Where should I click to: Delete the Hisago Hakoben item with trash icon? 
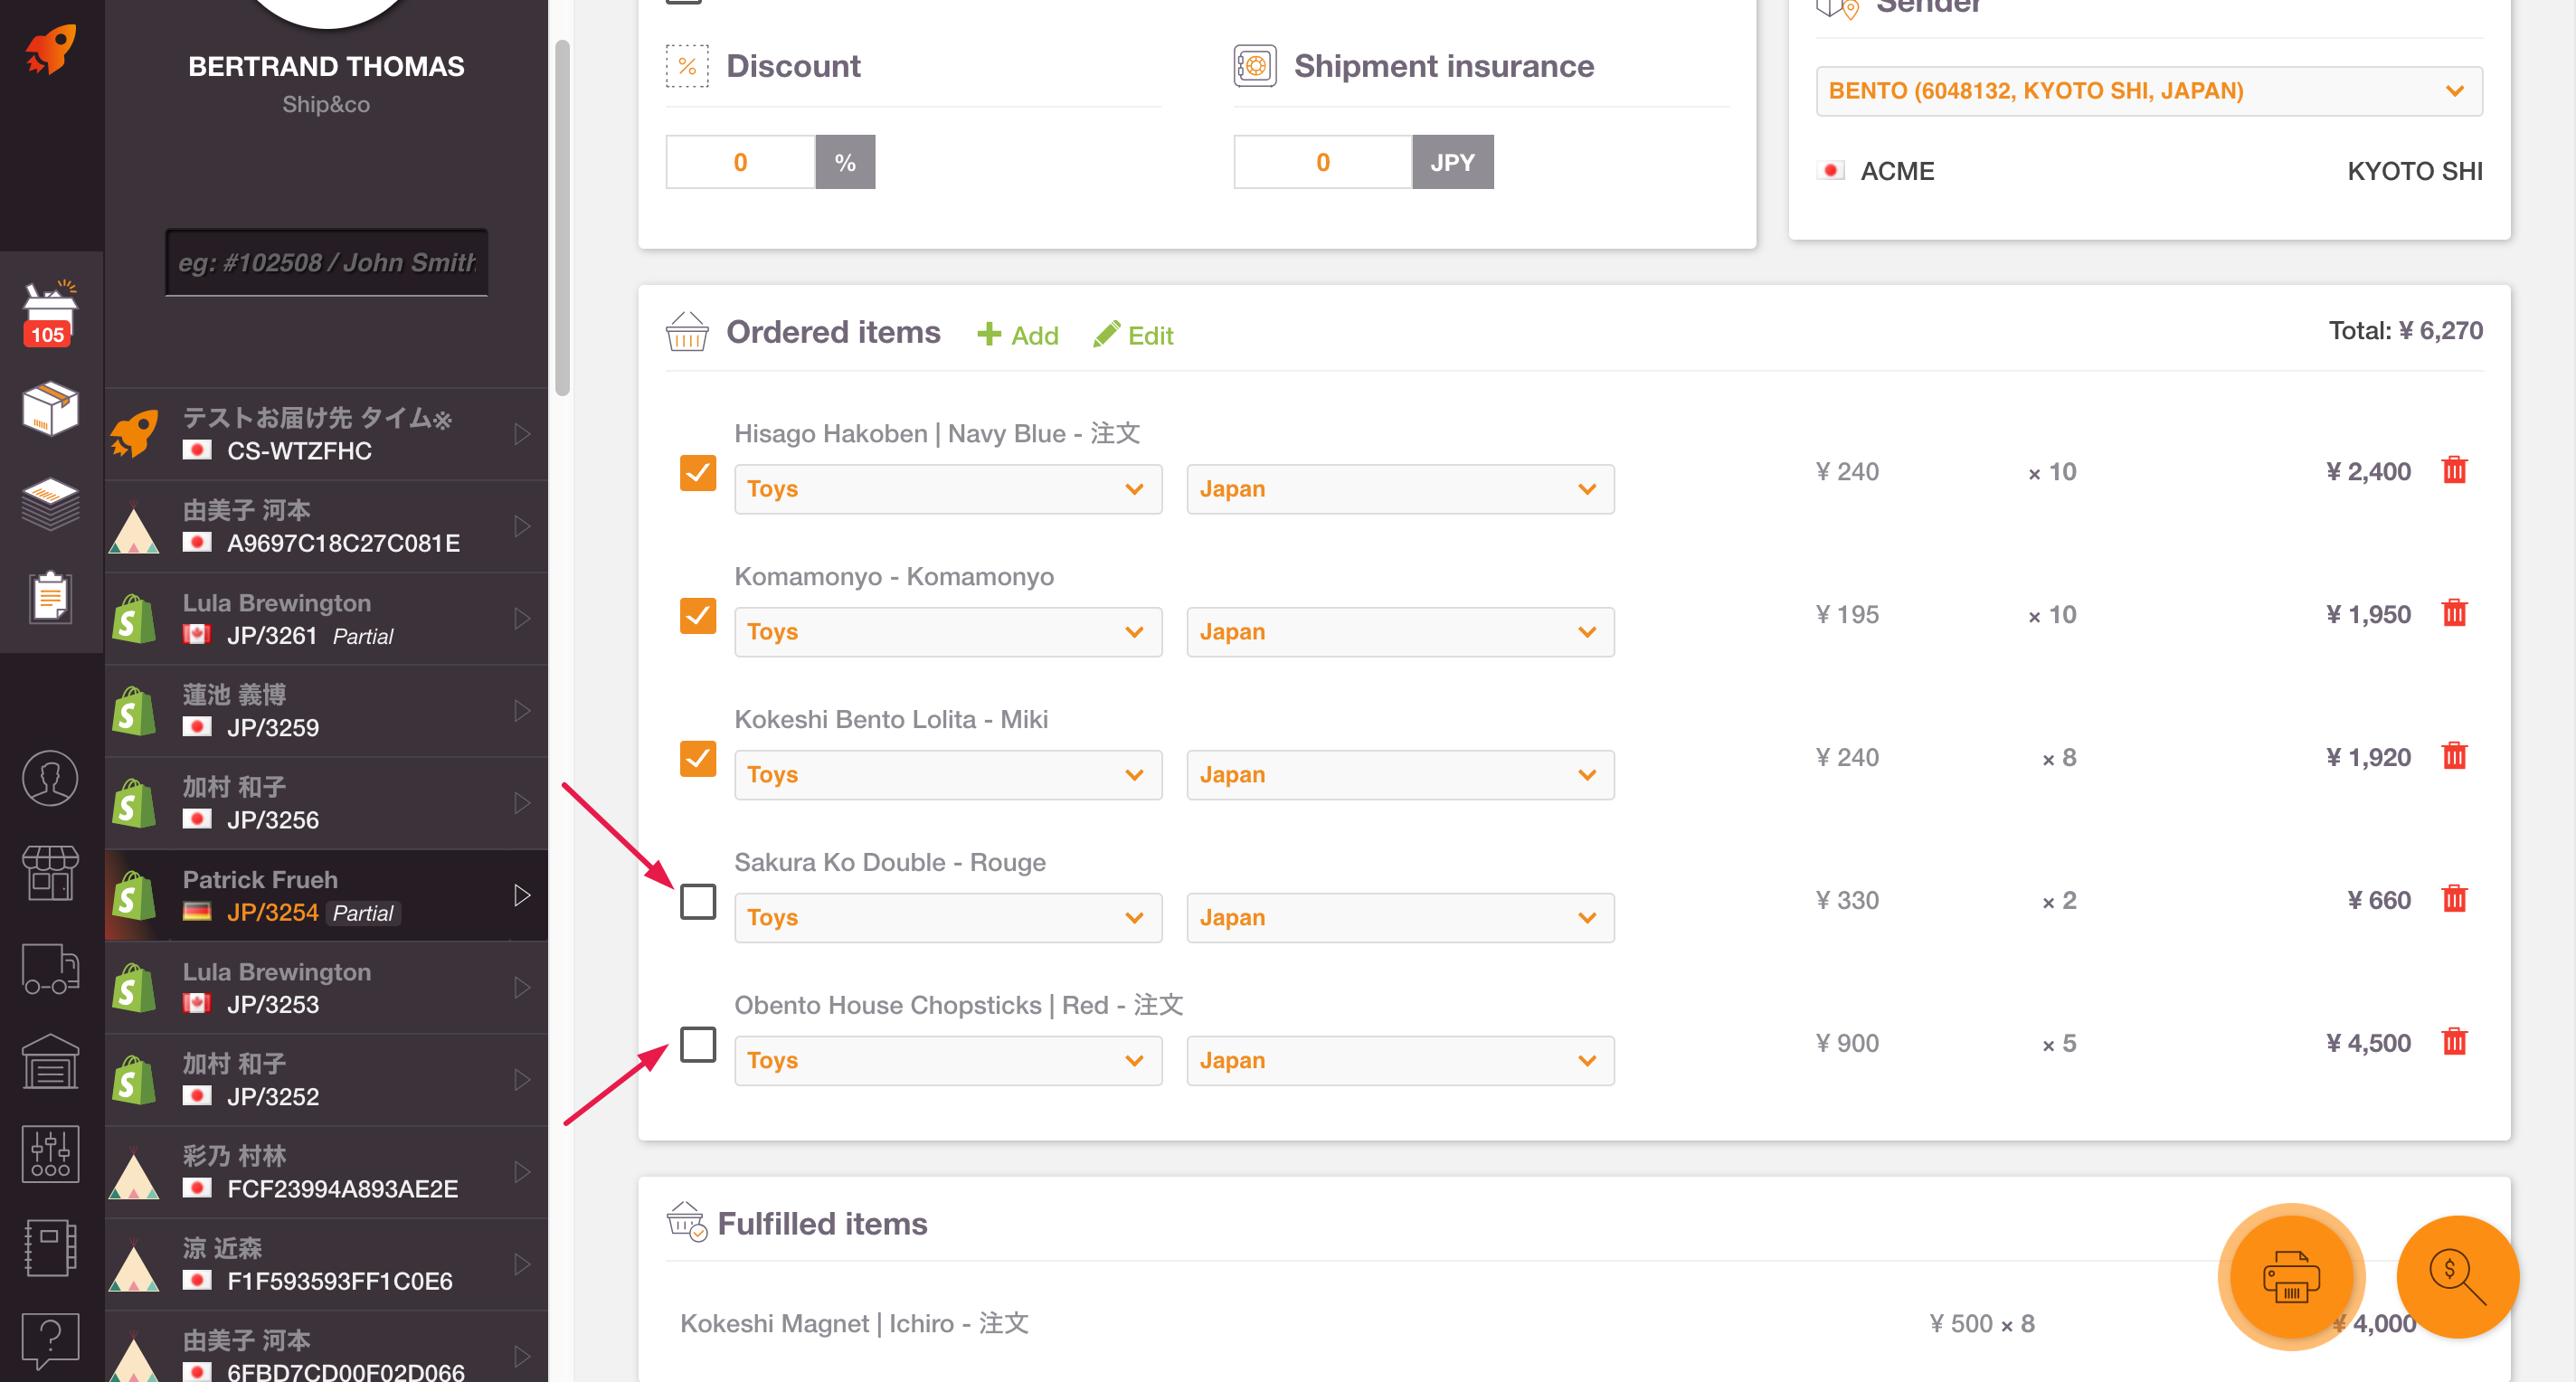pos(2454,470)
